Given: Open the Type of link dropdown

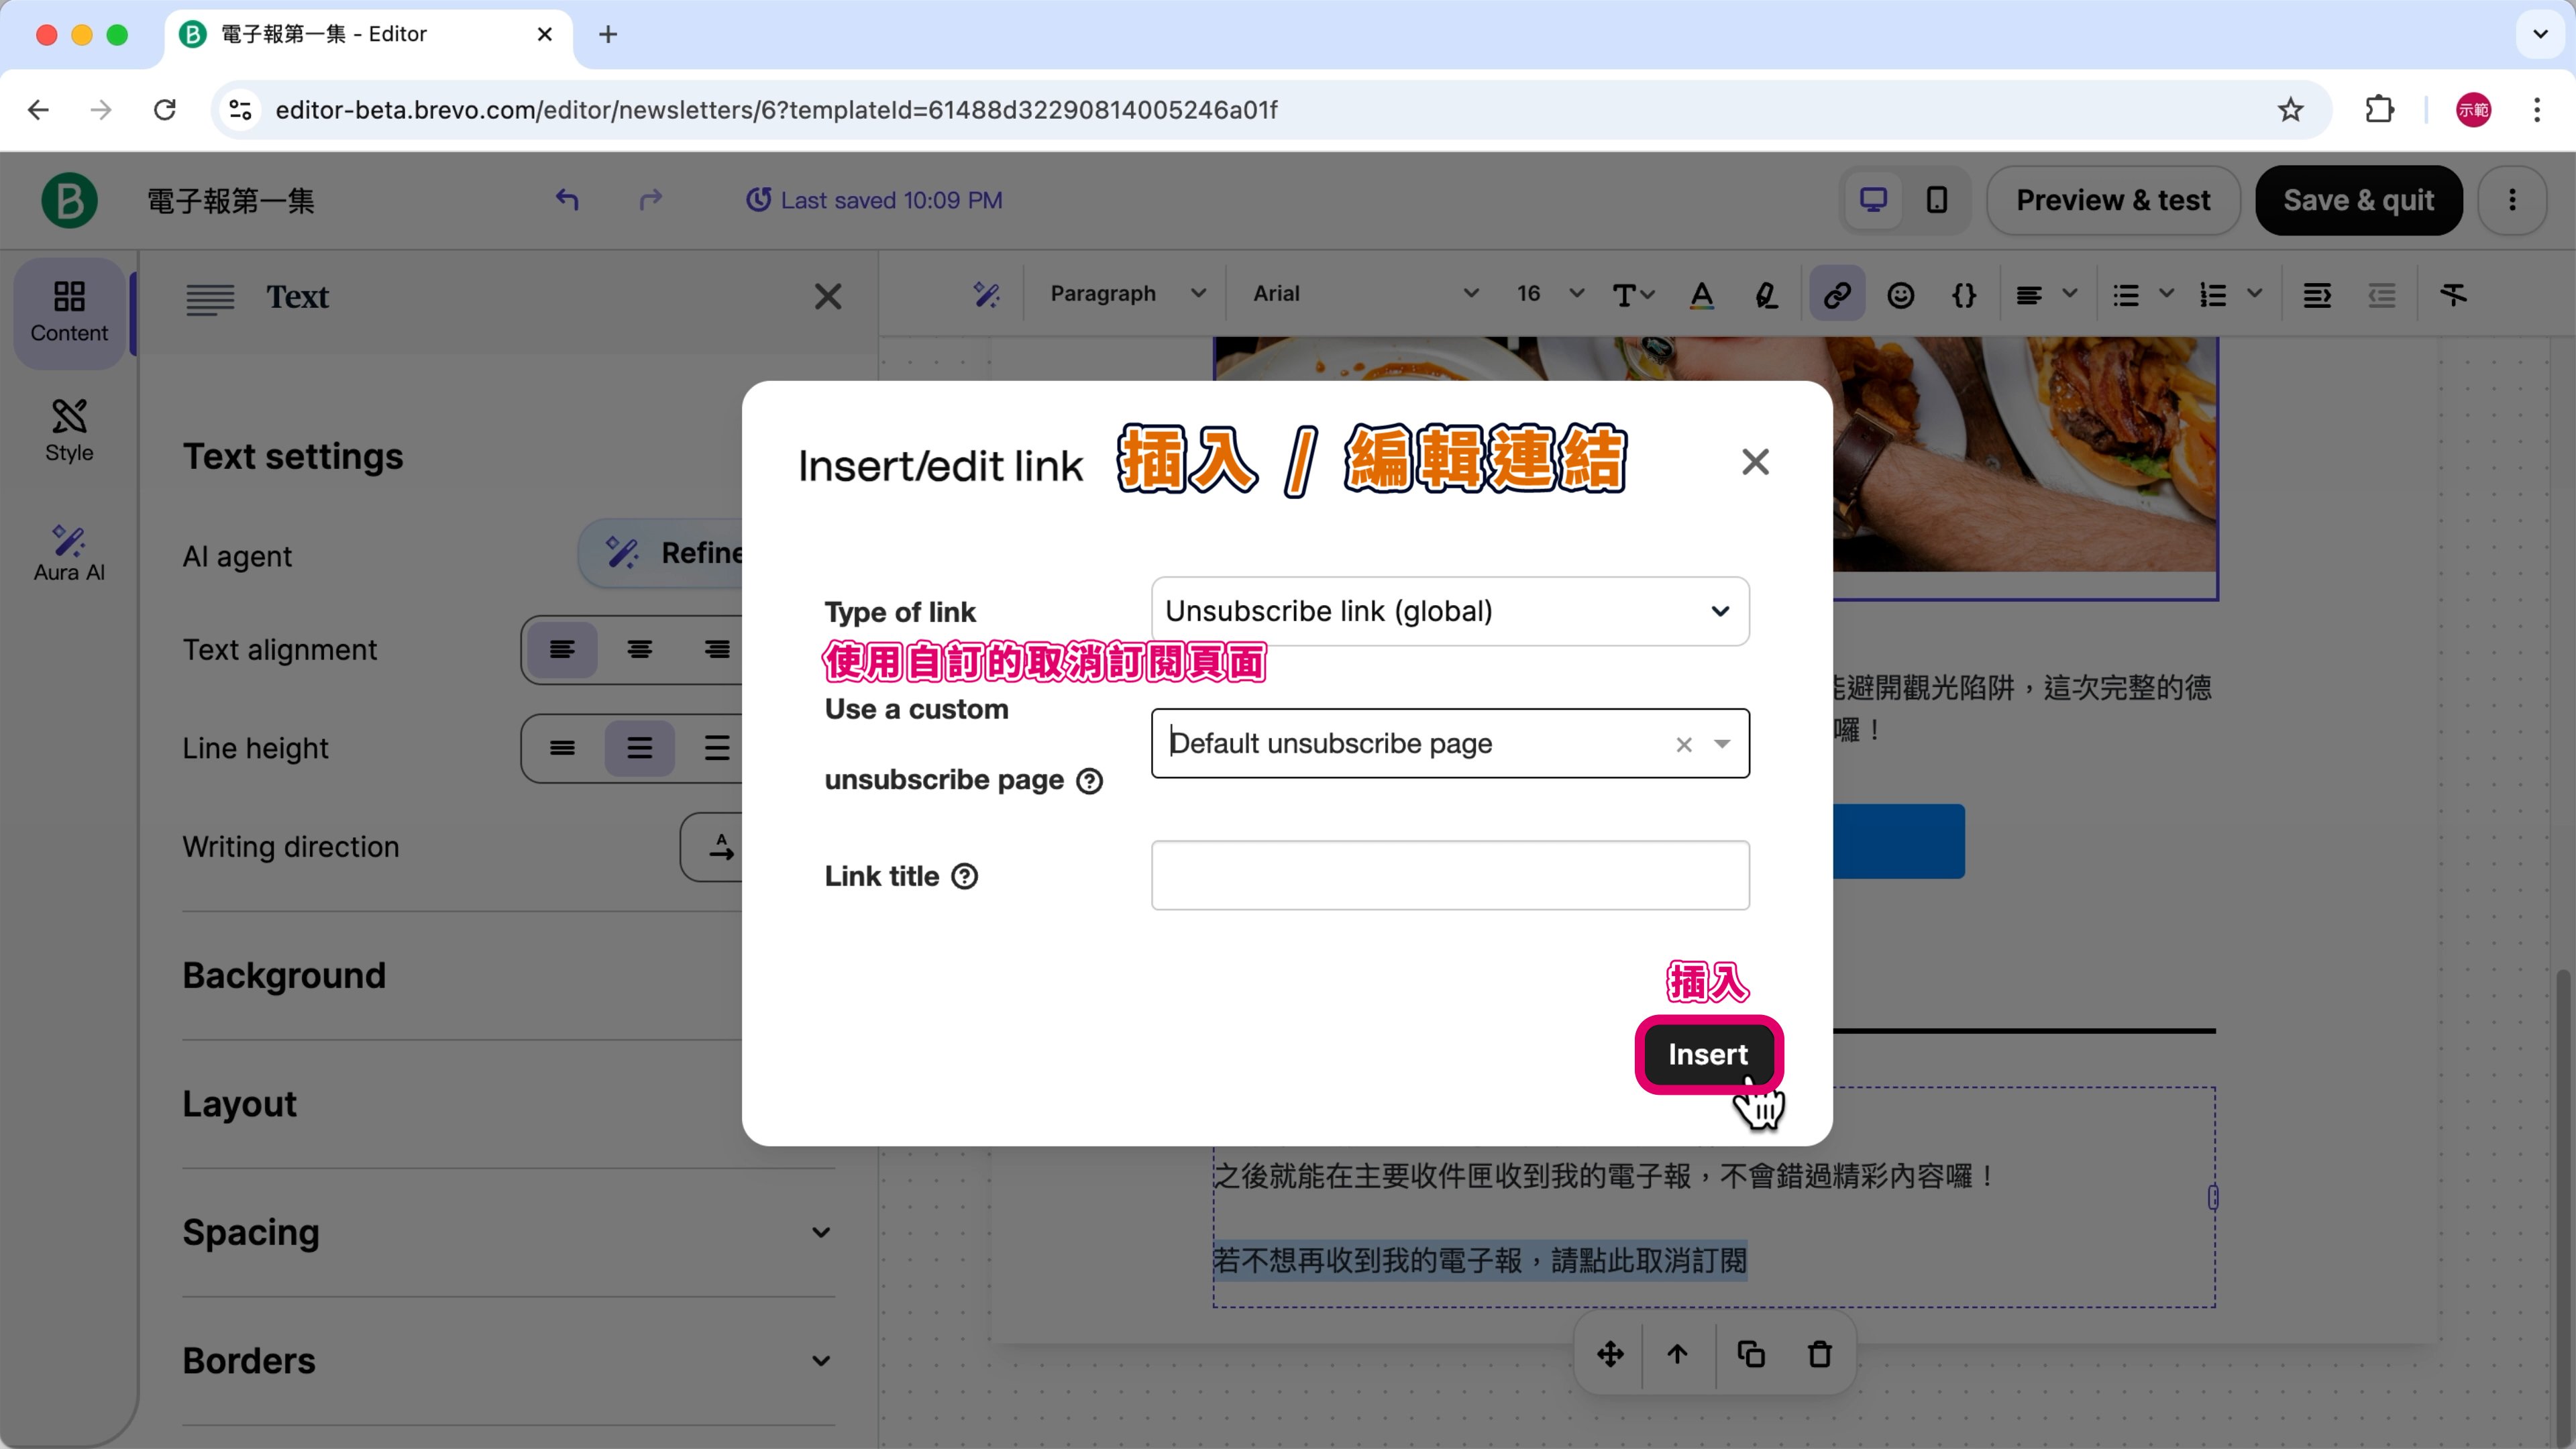Looking at the screenshot, I should (1449, 611).
